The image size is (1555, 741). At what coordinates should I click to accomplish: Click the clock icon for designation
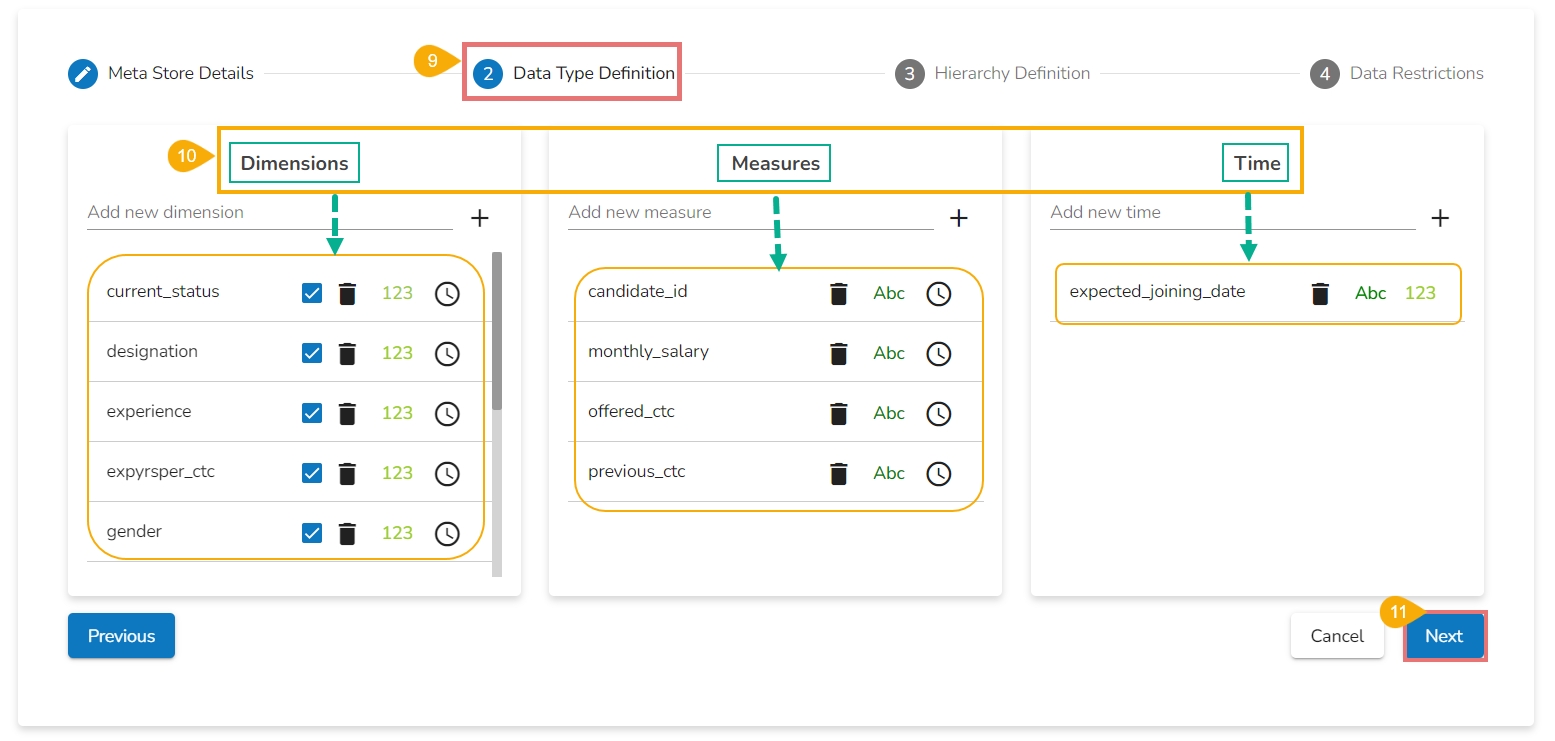[447, 354]
